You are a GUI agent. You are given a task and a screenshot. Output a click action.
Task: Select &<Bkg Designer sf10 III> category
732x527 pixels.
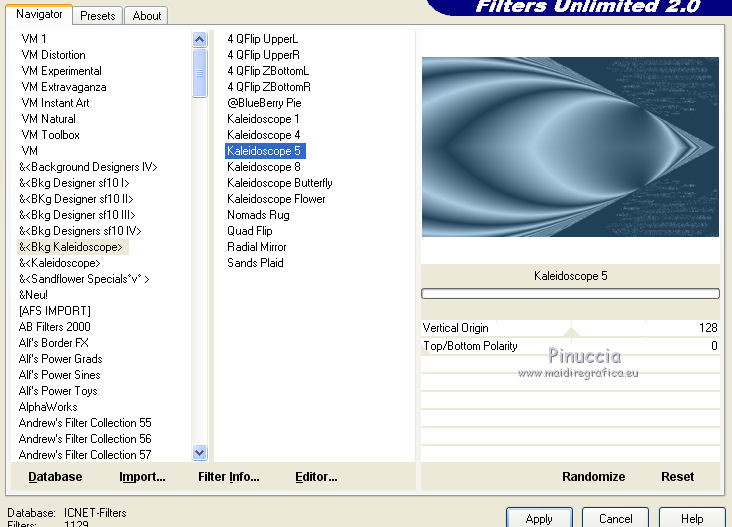[x=77, y=215]
